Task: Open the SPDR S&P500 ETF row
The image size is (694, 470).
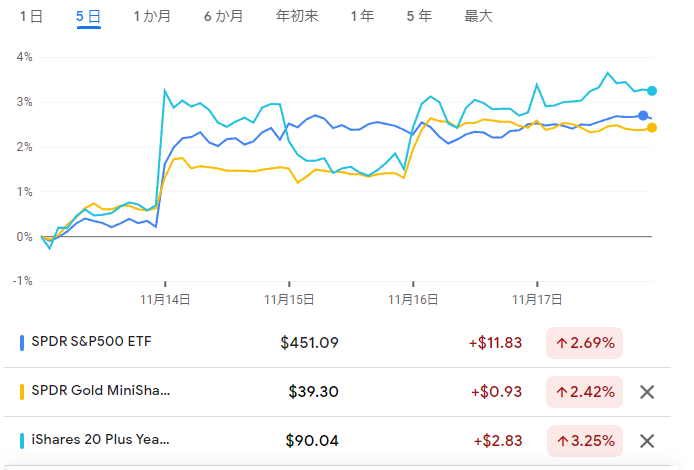Action: [x=337, y=343]
